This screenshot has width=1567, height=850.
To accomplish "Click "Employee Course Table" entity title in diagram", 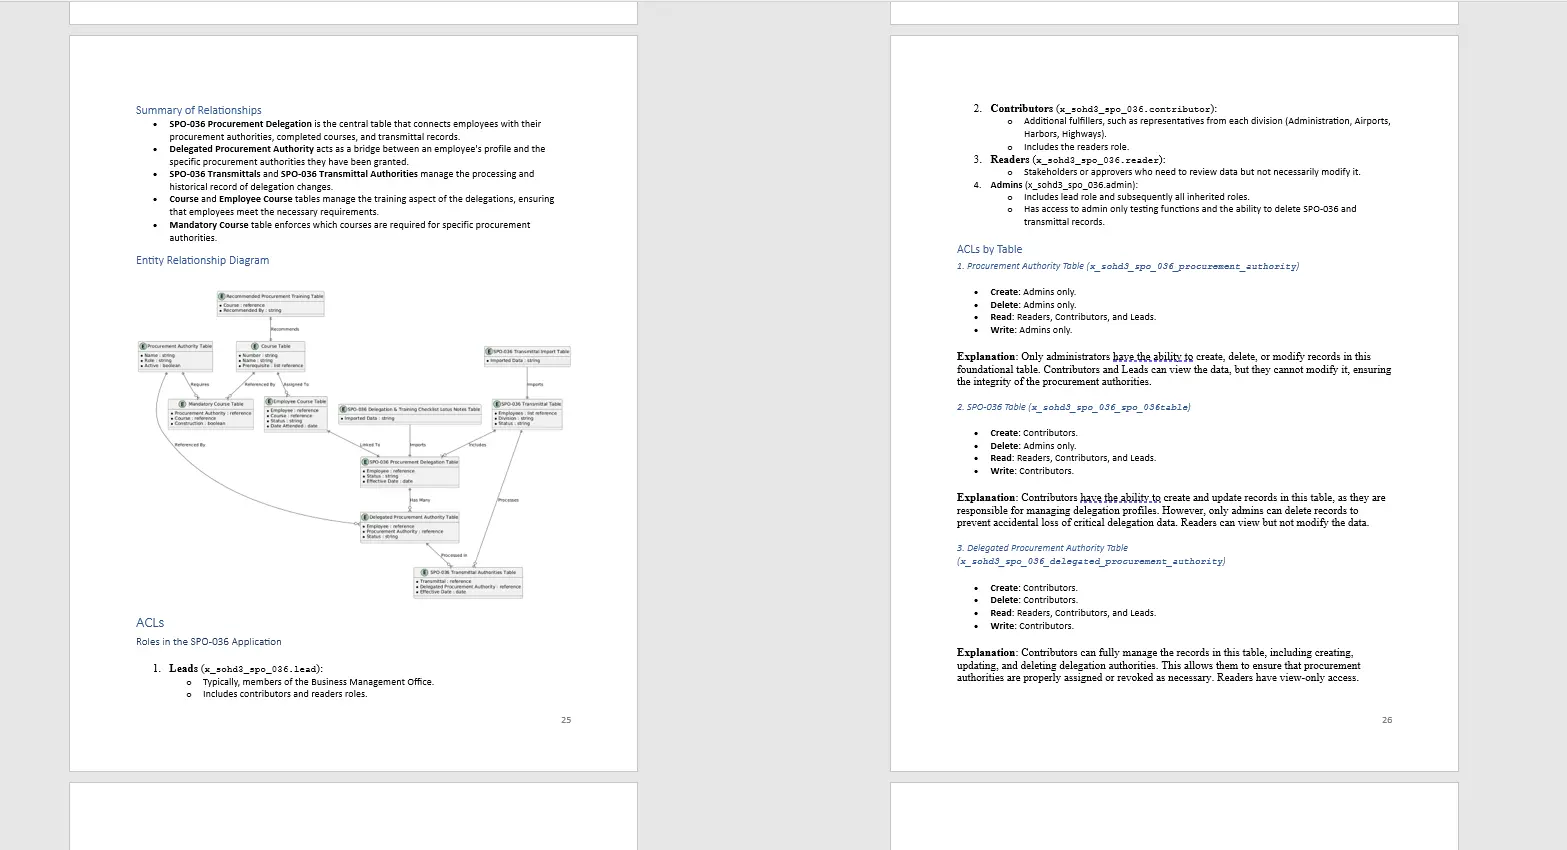I will click(299, 401).
